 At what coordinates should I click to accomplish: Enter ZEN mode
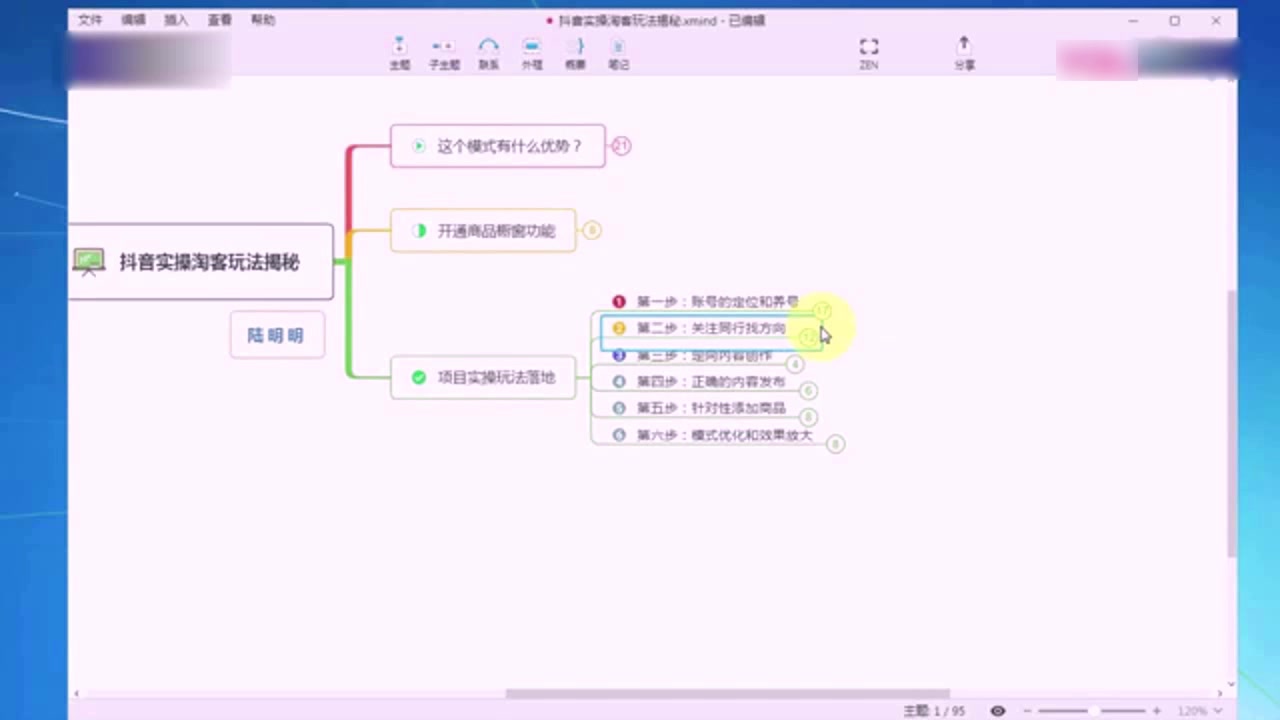pyautogui.click(x=869, y=53)
